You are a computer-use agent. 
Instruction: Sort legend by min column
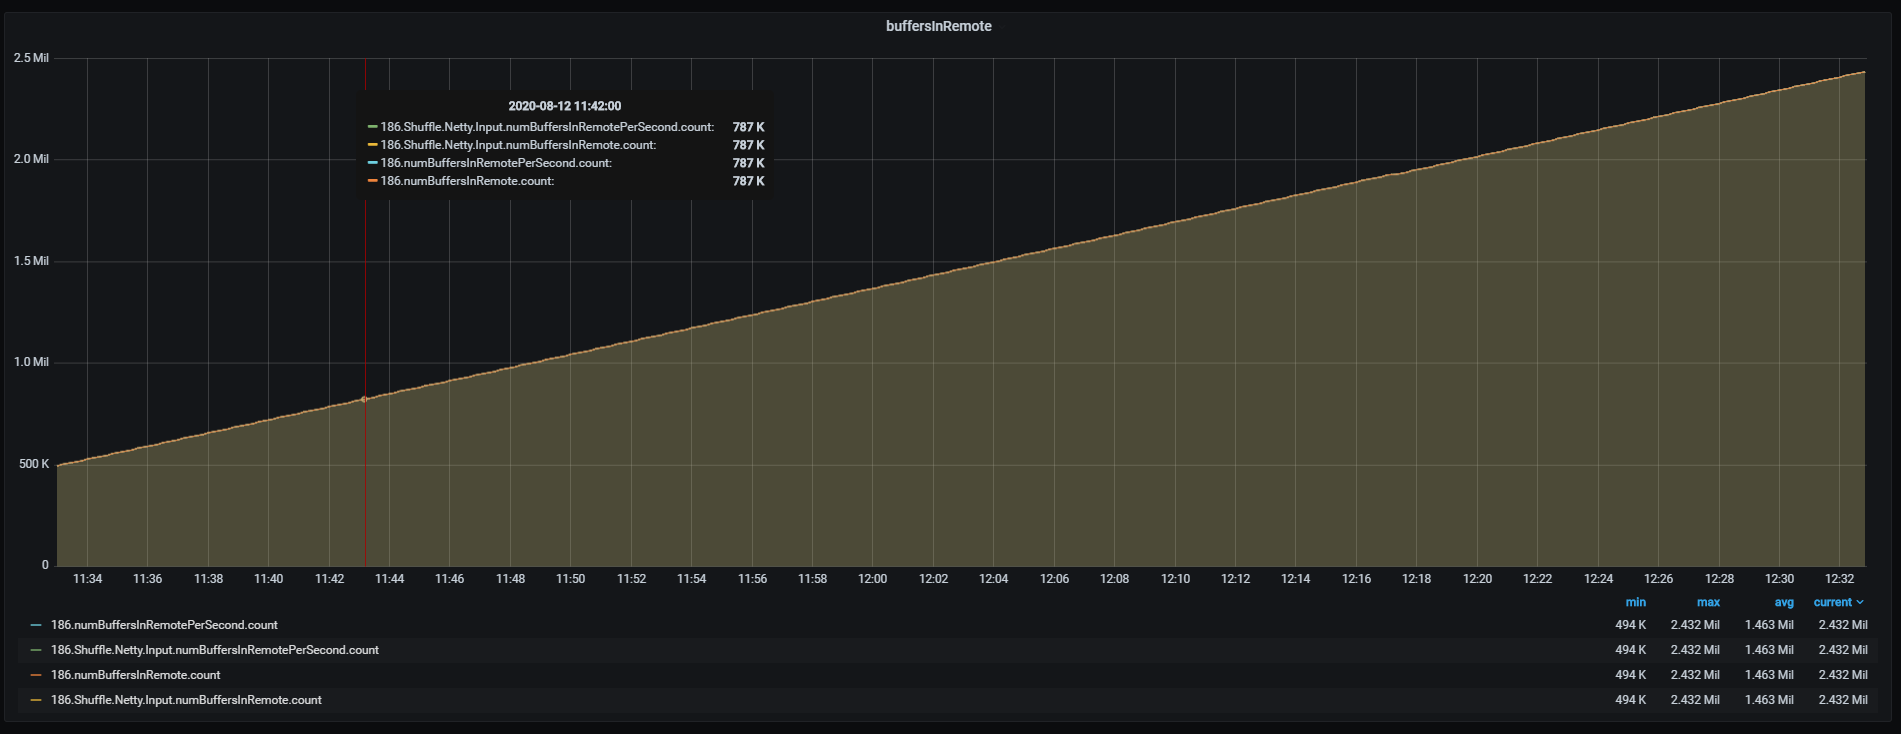[x=1635, y=602]
